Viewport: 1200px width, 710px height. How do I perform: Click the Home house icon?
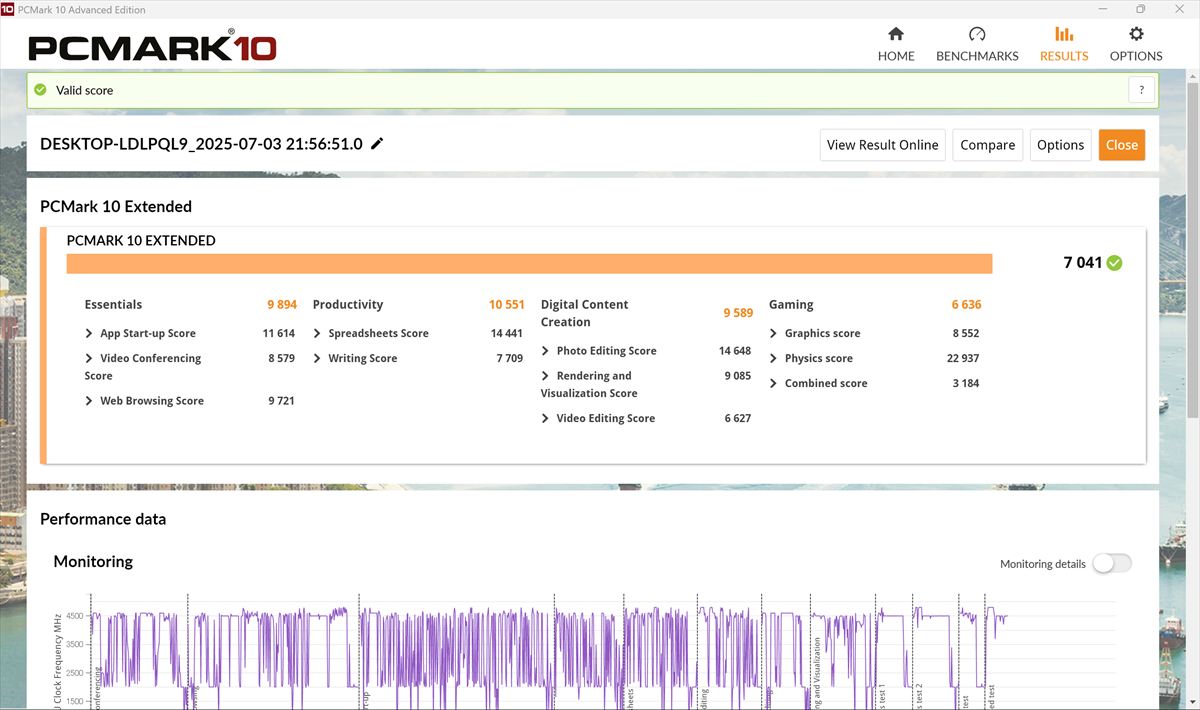click(896, 34)
